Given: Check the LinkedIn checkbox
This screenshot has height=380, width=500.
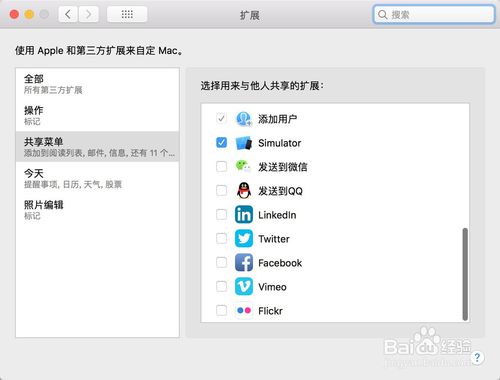Looking at the screenshot, I should pos(221,214).
